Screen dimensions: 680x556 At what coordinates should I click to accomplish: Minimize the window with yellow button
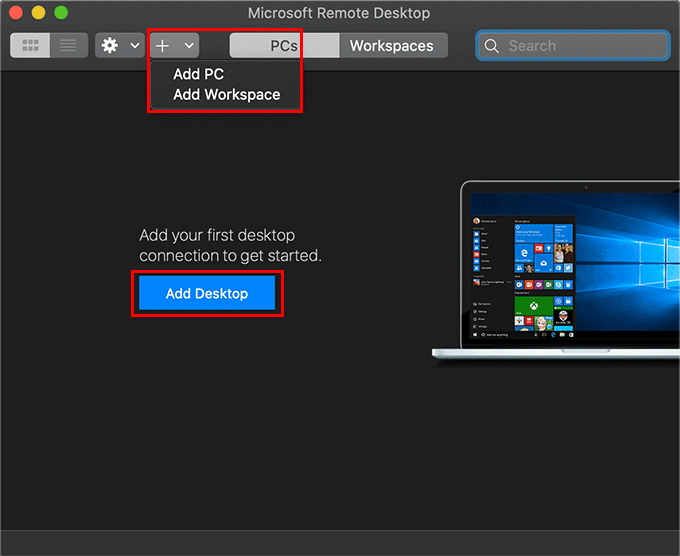39,13
